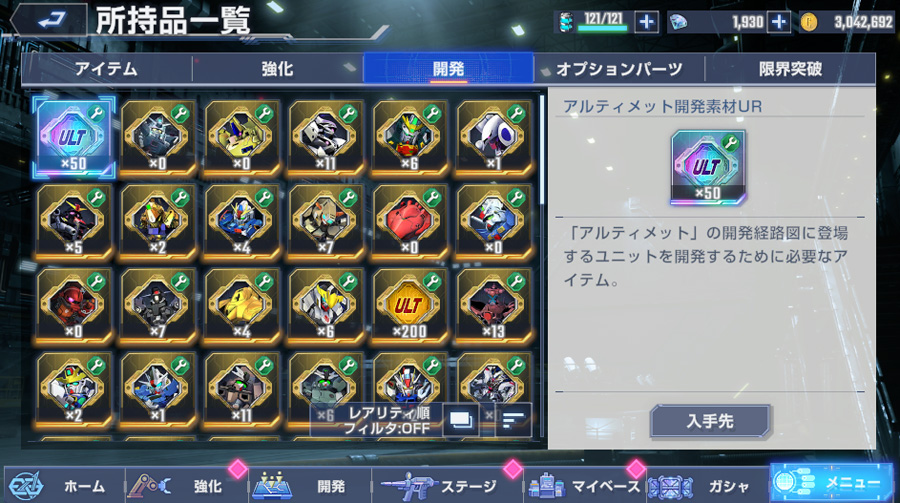Open the sort order icon button
The height and width of the screenshot is (503, 900).
click(513, 420)
